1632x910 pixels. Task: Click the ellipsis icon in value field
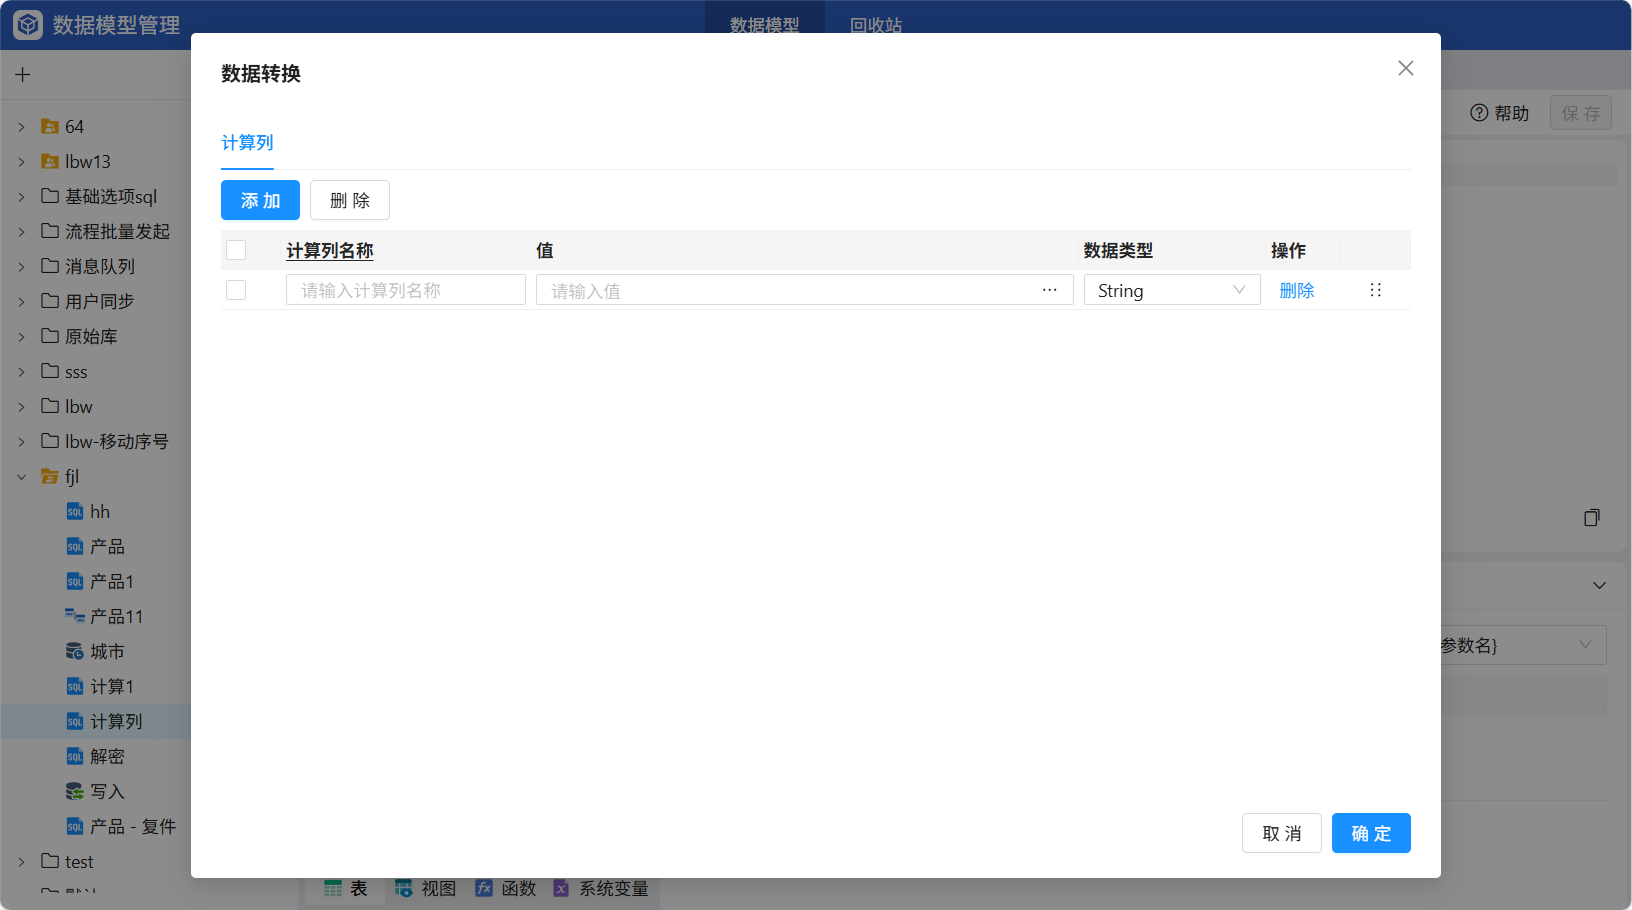pyautogui.click(x=1049, y=290)
